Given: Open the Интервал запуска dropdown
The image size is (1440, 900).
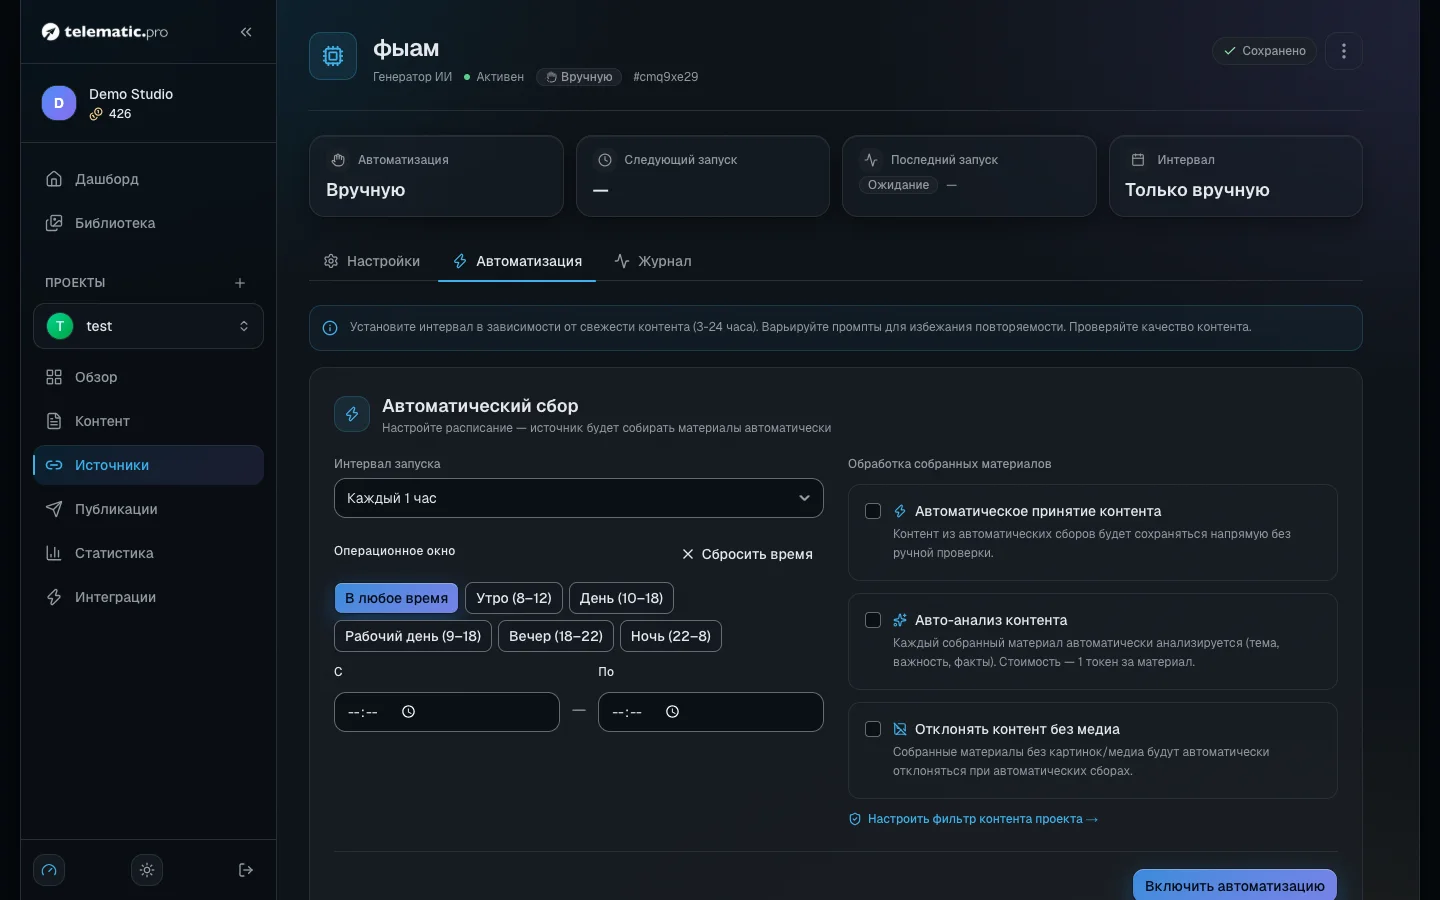Looking at the screenshot, I should click(x=579, y=498).
